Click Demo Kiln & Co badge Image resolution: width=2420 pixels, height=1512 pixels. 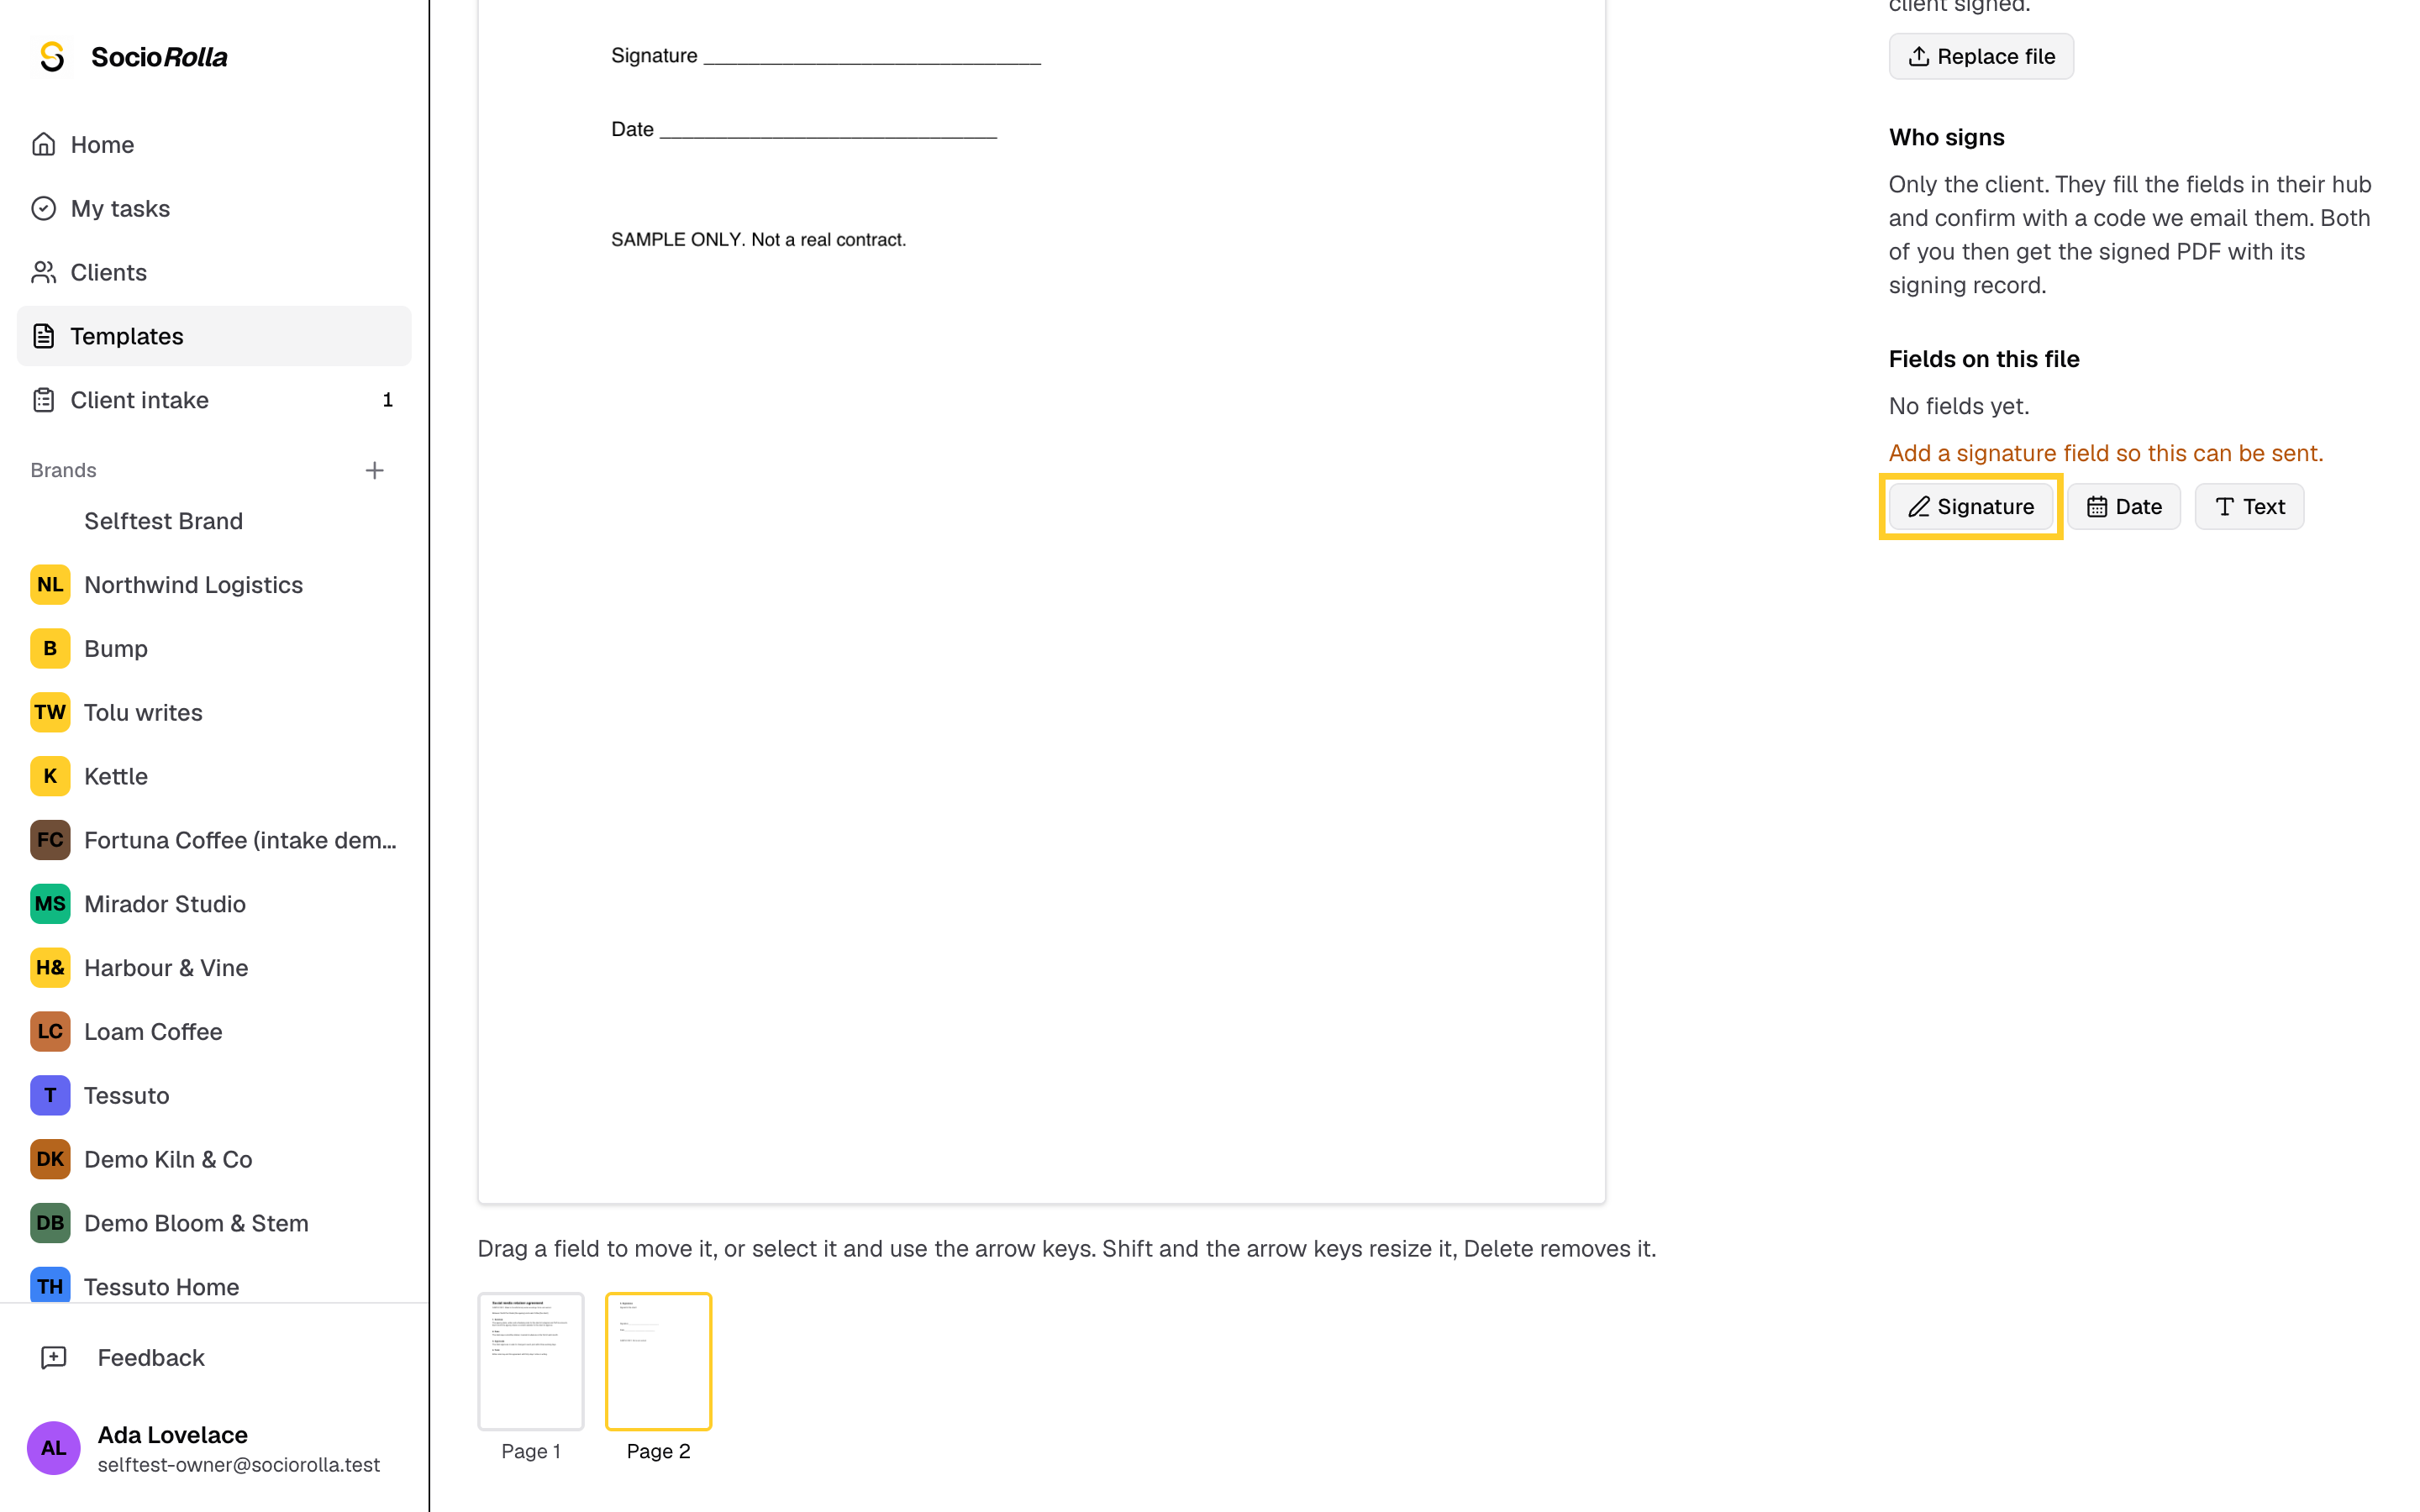click(50, 1159)
